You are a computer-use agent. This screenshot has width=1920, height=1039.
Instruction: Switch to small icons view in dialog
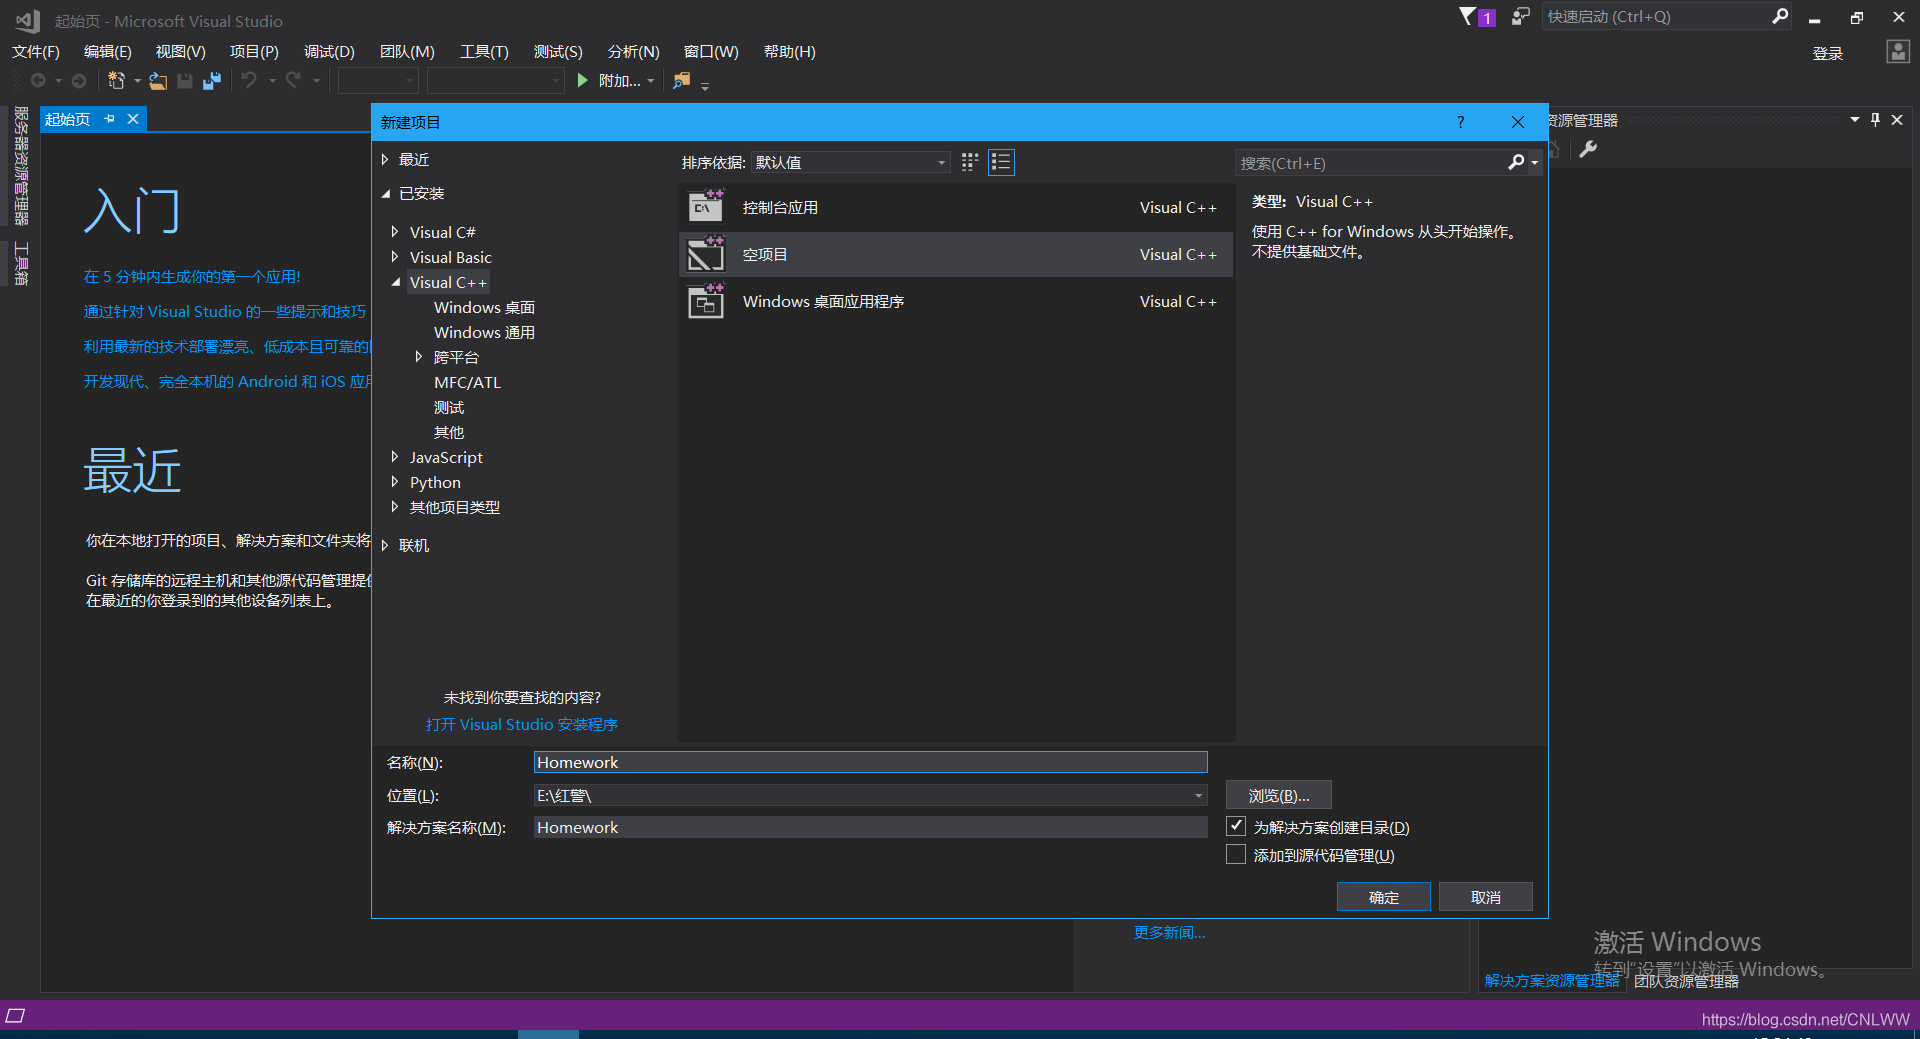pos(970,162)
